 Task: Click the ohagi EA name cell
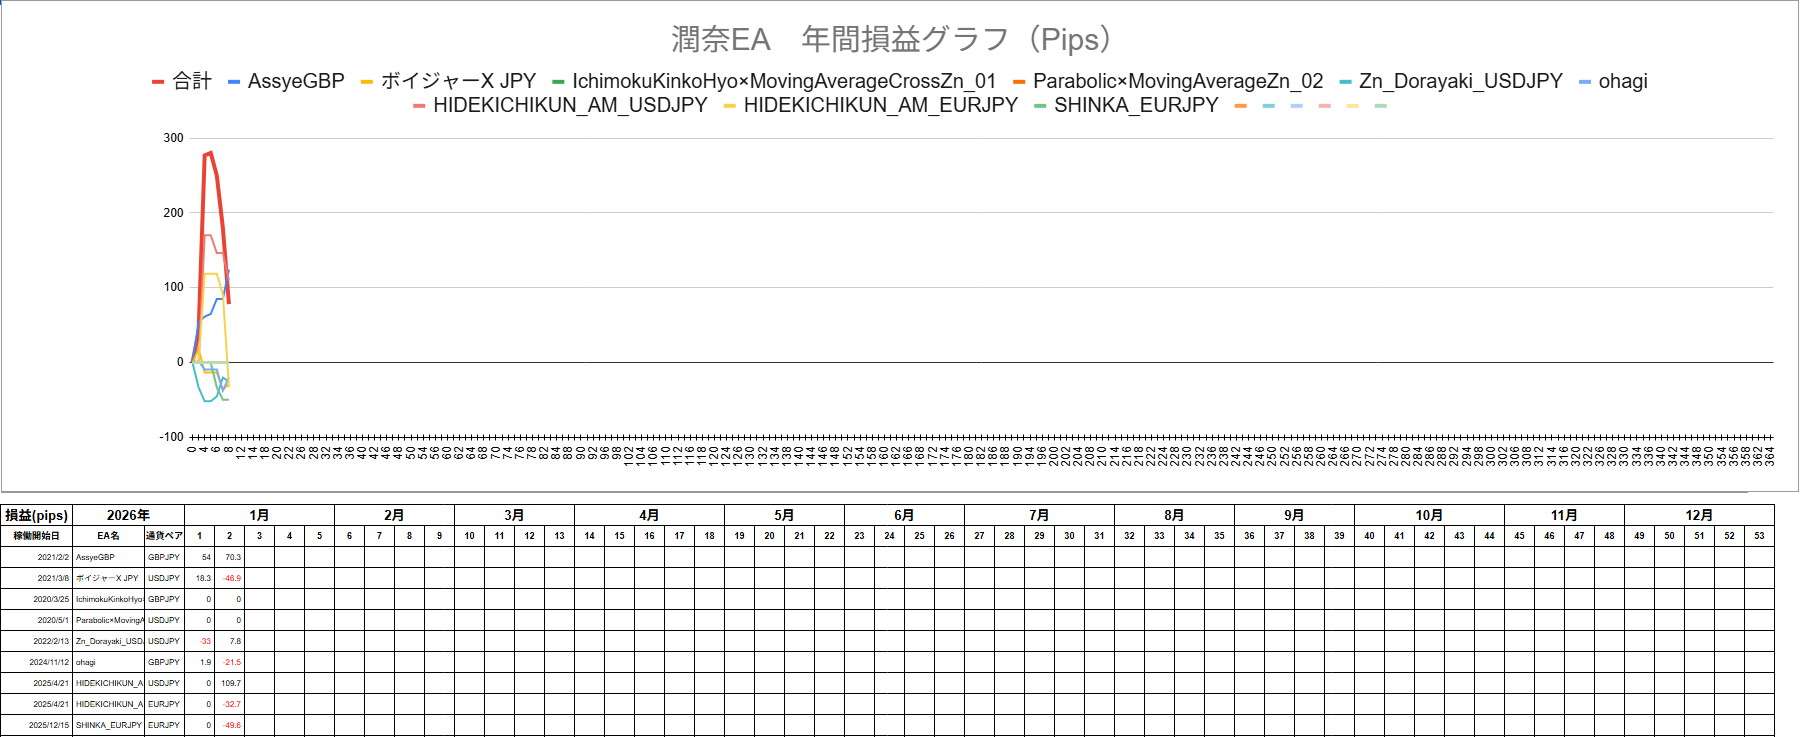108,662
